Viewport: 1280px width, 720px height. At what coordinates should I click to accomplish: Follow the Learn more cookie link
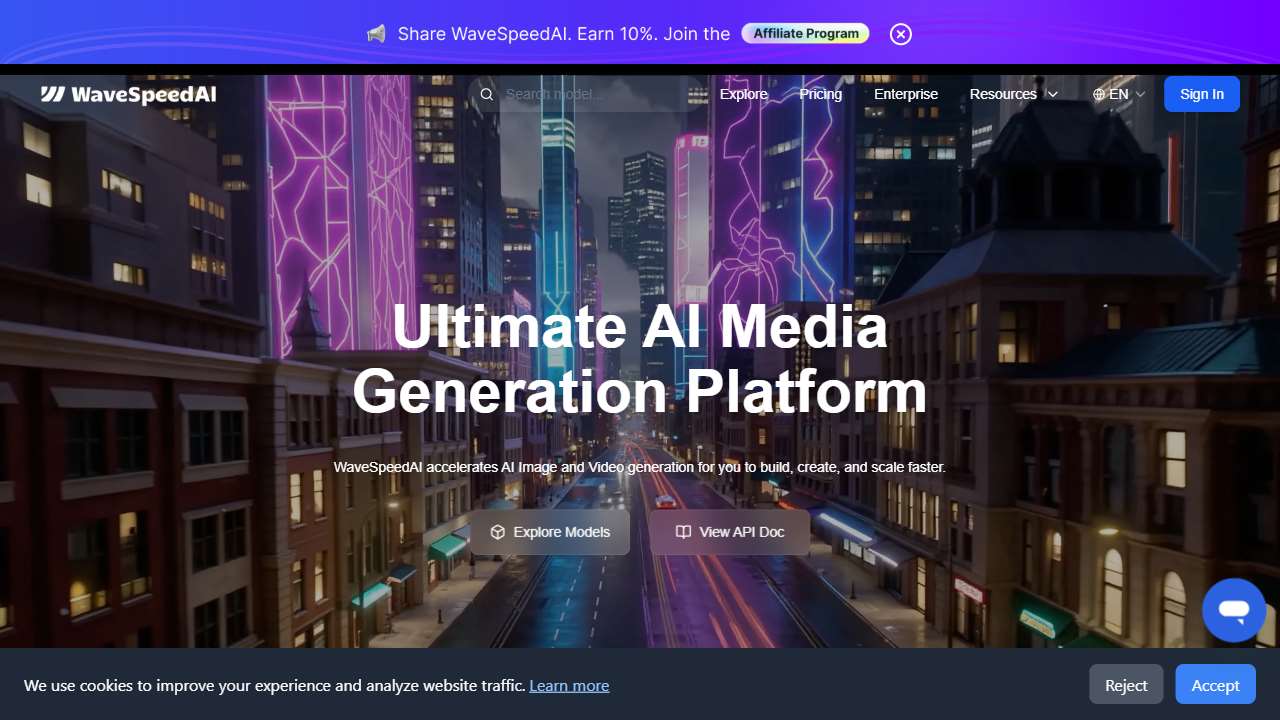pyautogui.click(x=569, y=685)
